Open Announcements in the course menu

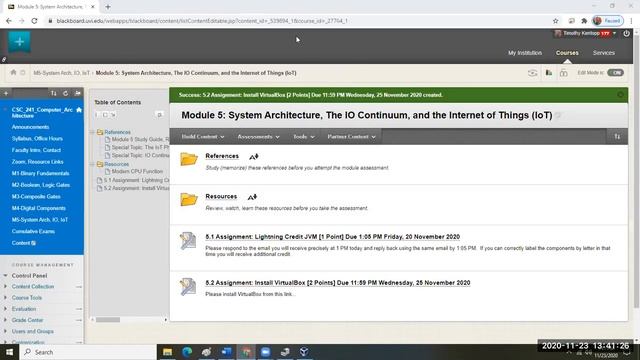[30, 127]
